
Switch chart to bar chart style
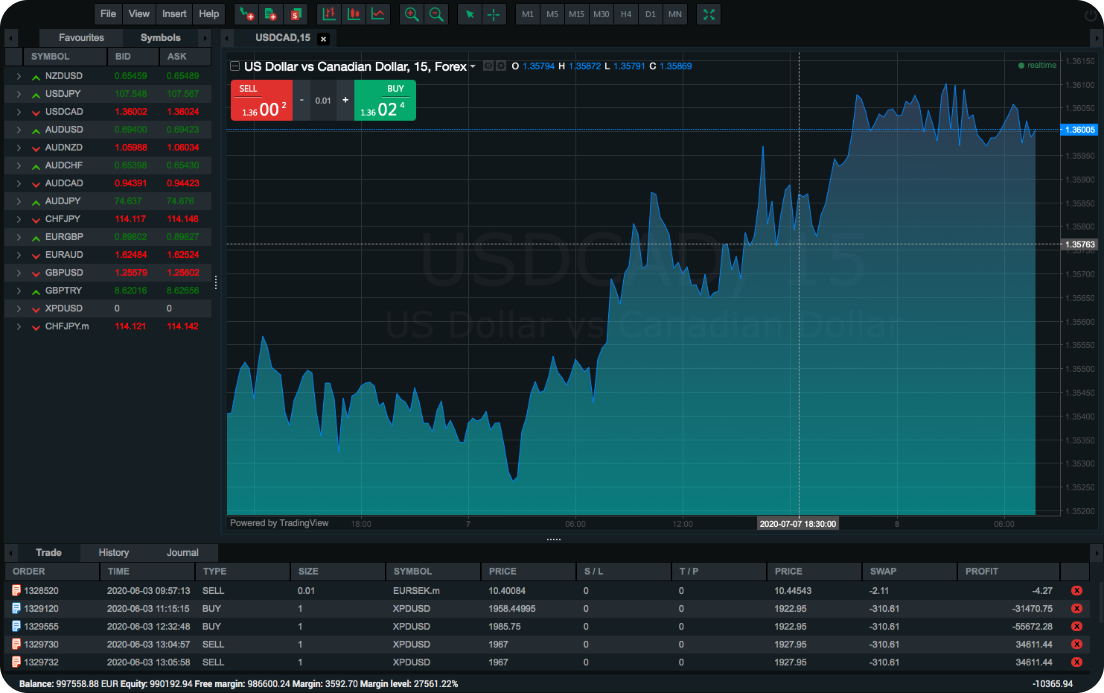coord(329,14)
